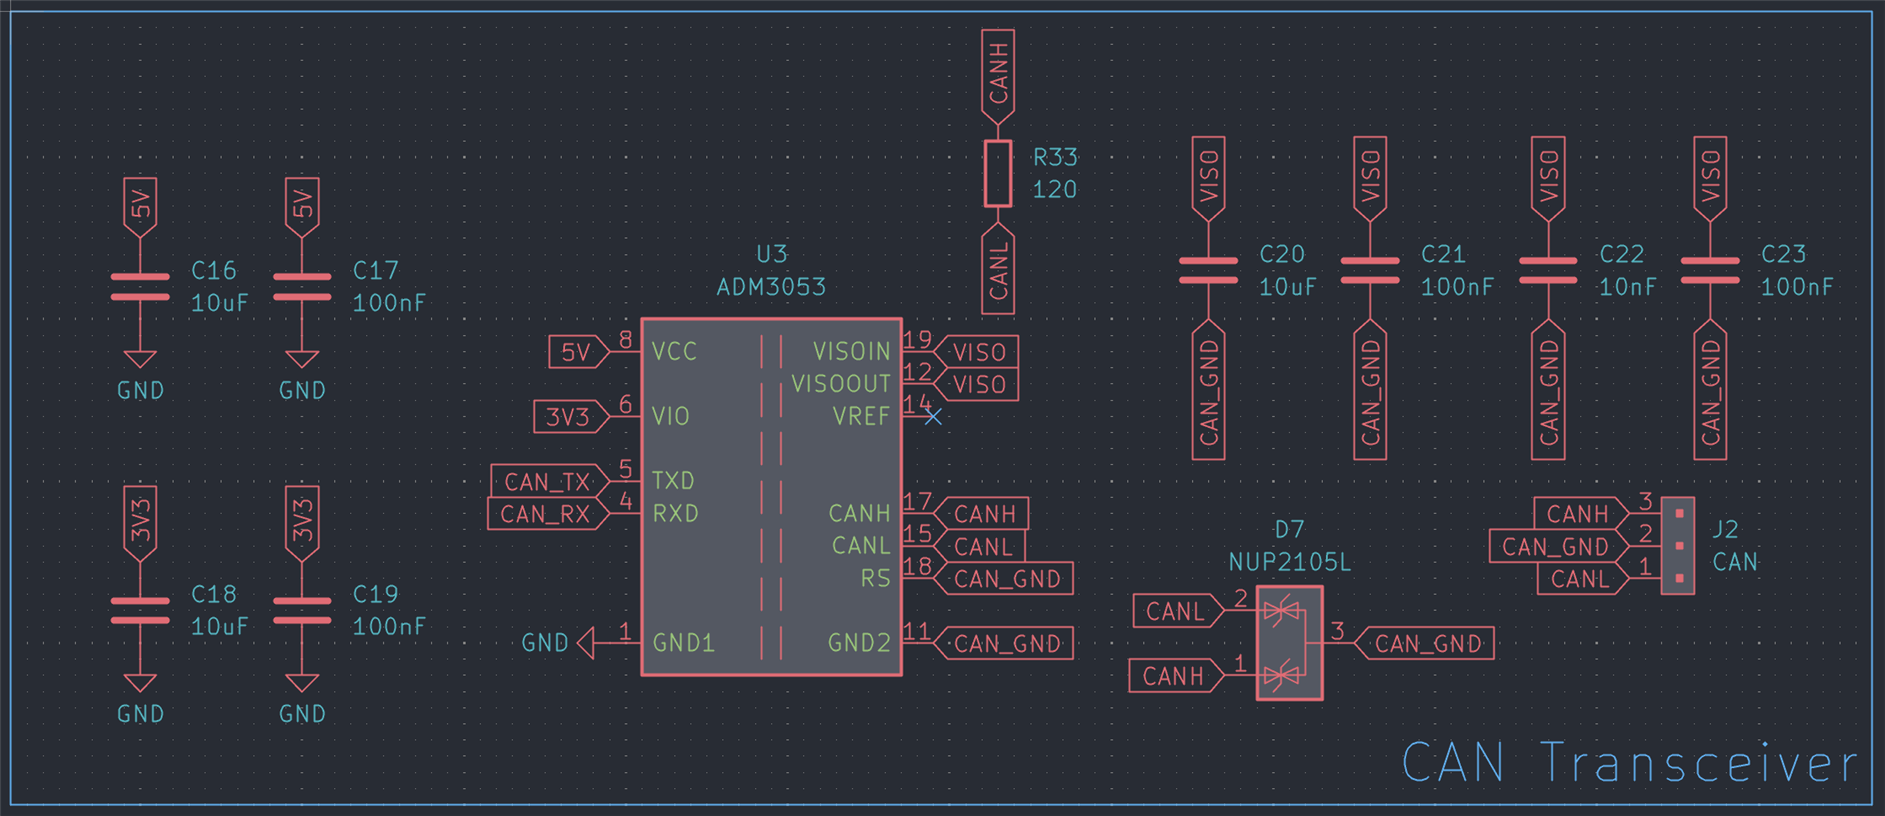Select the ADM3053 U3 chip body
Image resolution: width=1885 pixels, height=816 pixels.
click(x=771, y=497)
